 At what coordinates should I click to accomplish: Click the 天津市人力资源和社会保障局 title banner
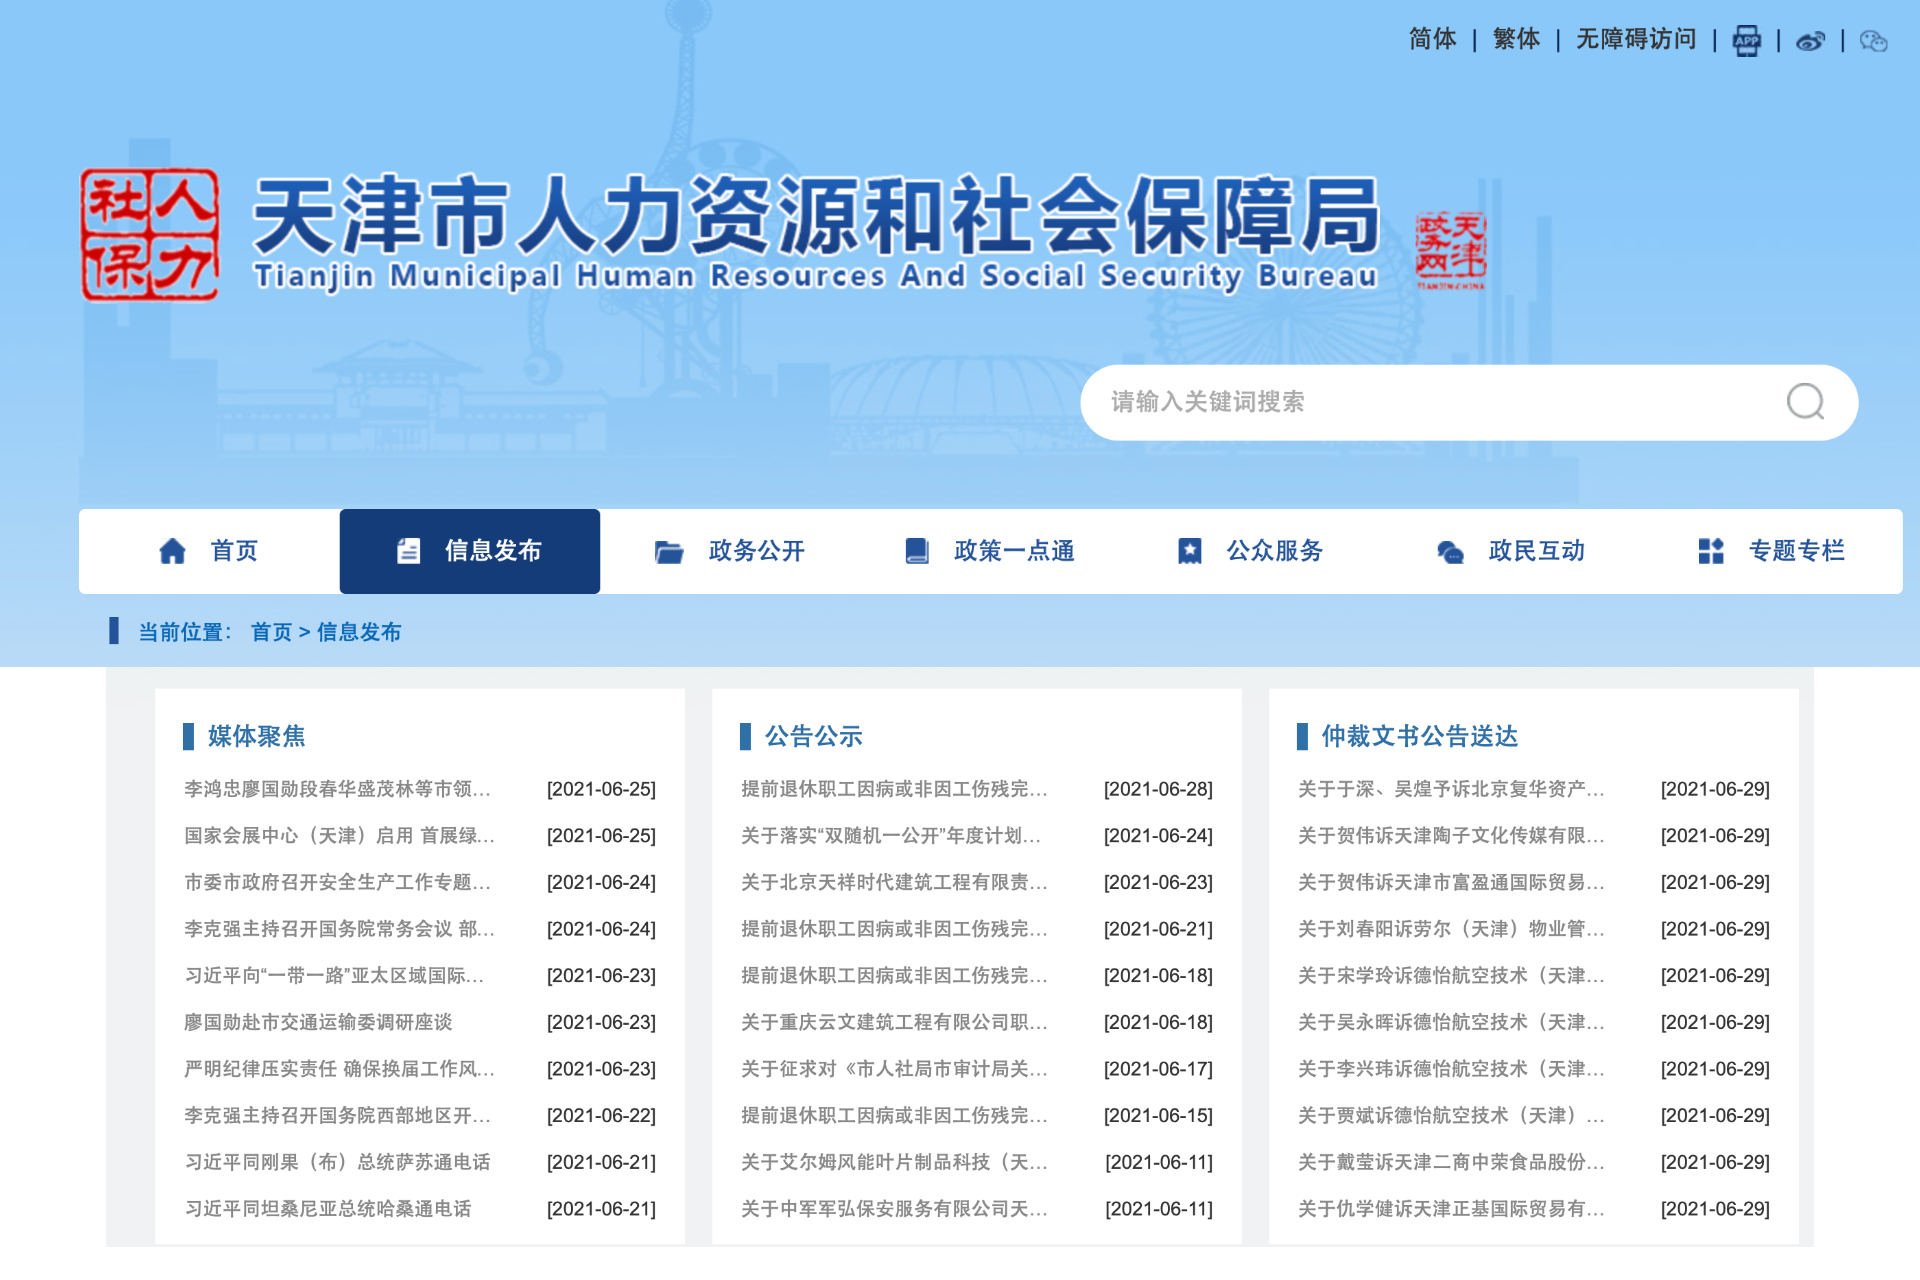pos(816,232)
